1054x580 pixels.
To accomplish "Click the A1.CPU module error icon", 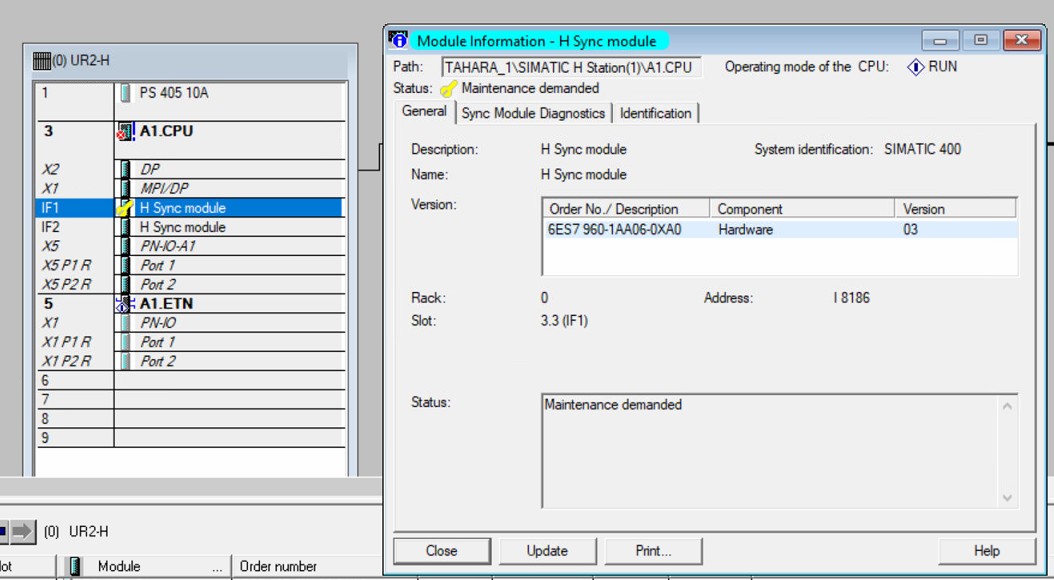I will (125, 131).
